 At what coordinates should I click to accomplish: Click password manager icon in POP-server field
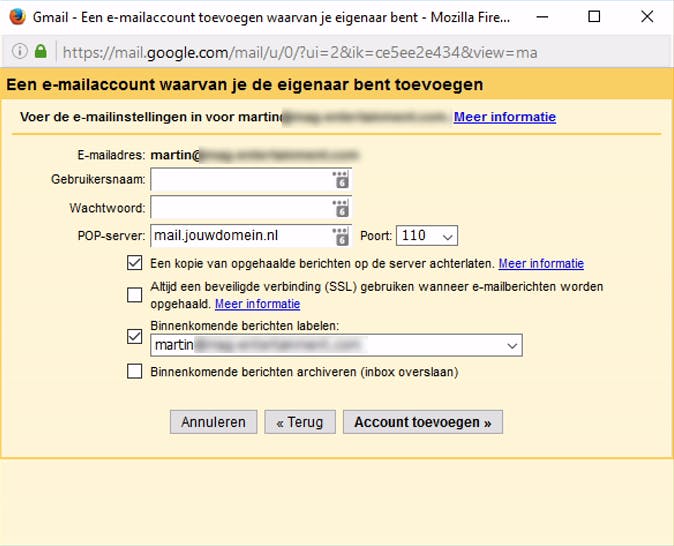[340, 236]
